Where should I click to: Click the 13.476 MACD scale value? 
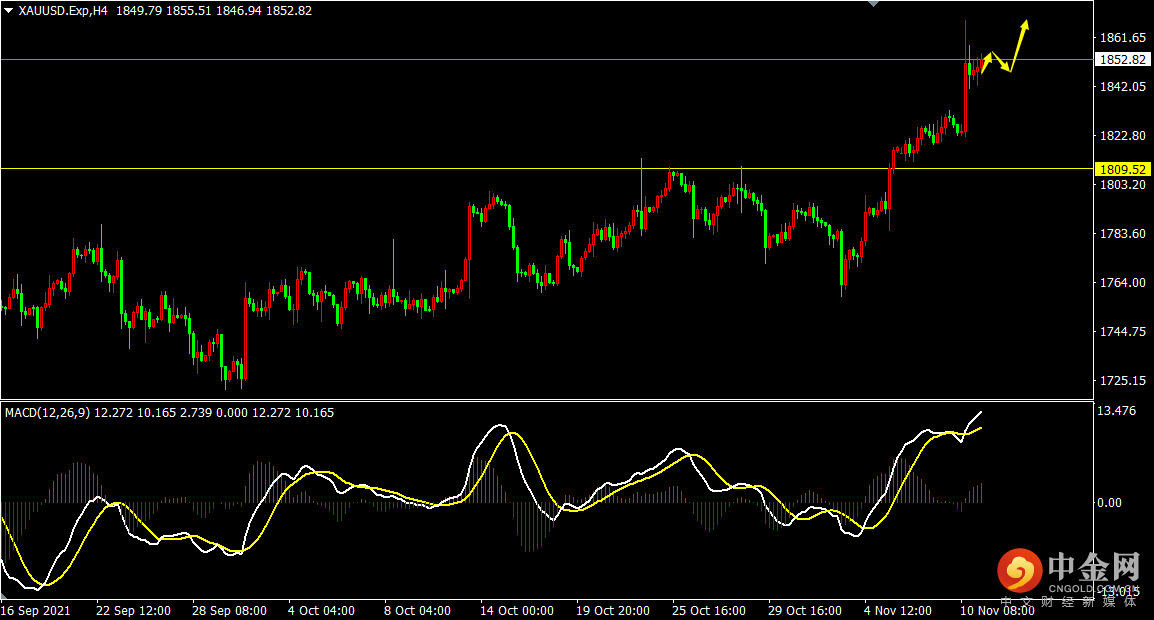(1116, 411)
